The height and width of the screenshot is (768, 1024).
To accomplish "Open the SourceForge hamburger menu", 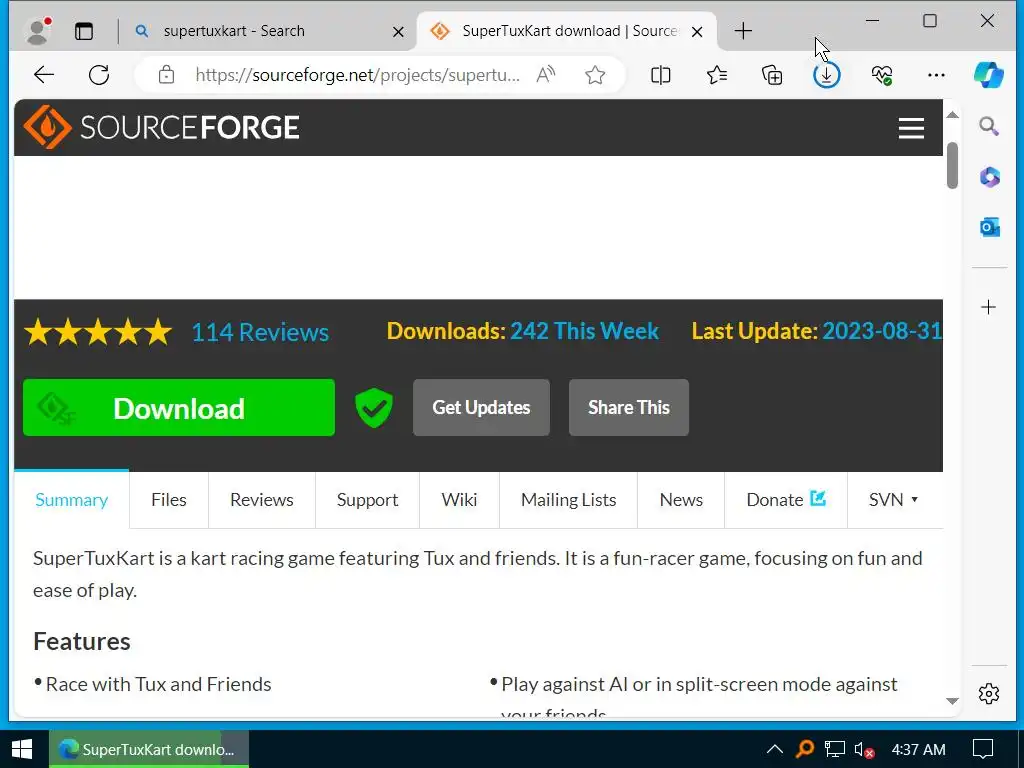I will coord(911,128).
